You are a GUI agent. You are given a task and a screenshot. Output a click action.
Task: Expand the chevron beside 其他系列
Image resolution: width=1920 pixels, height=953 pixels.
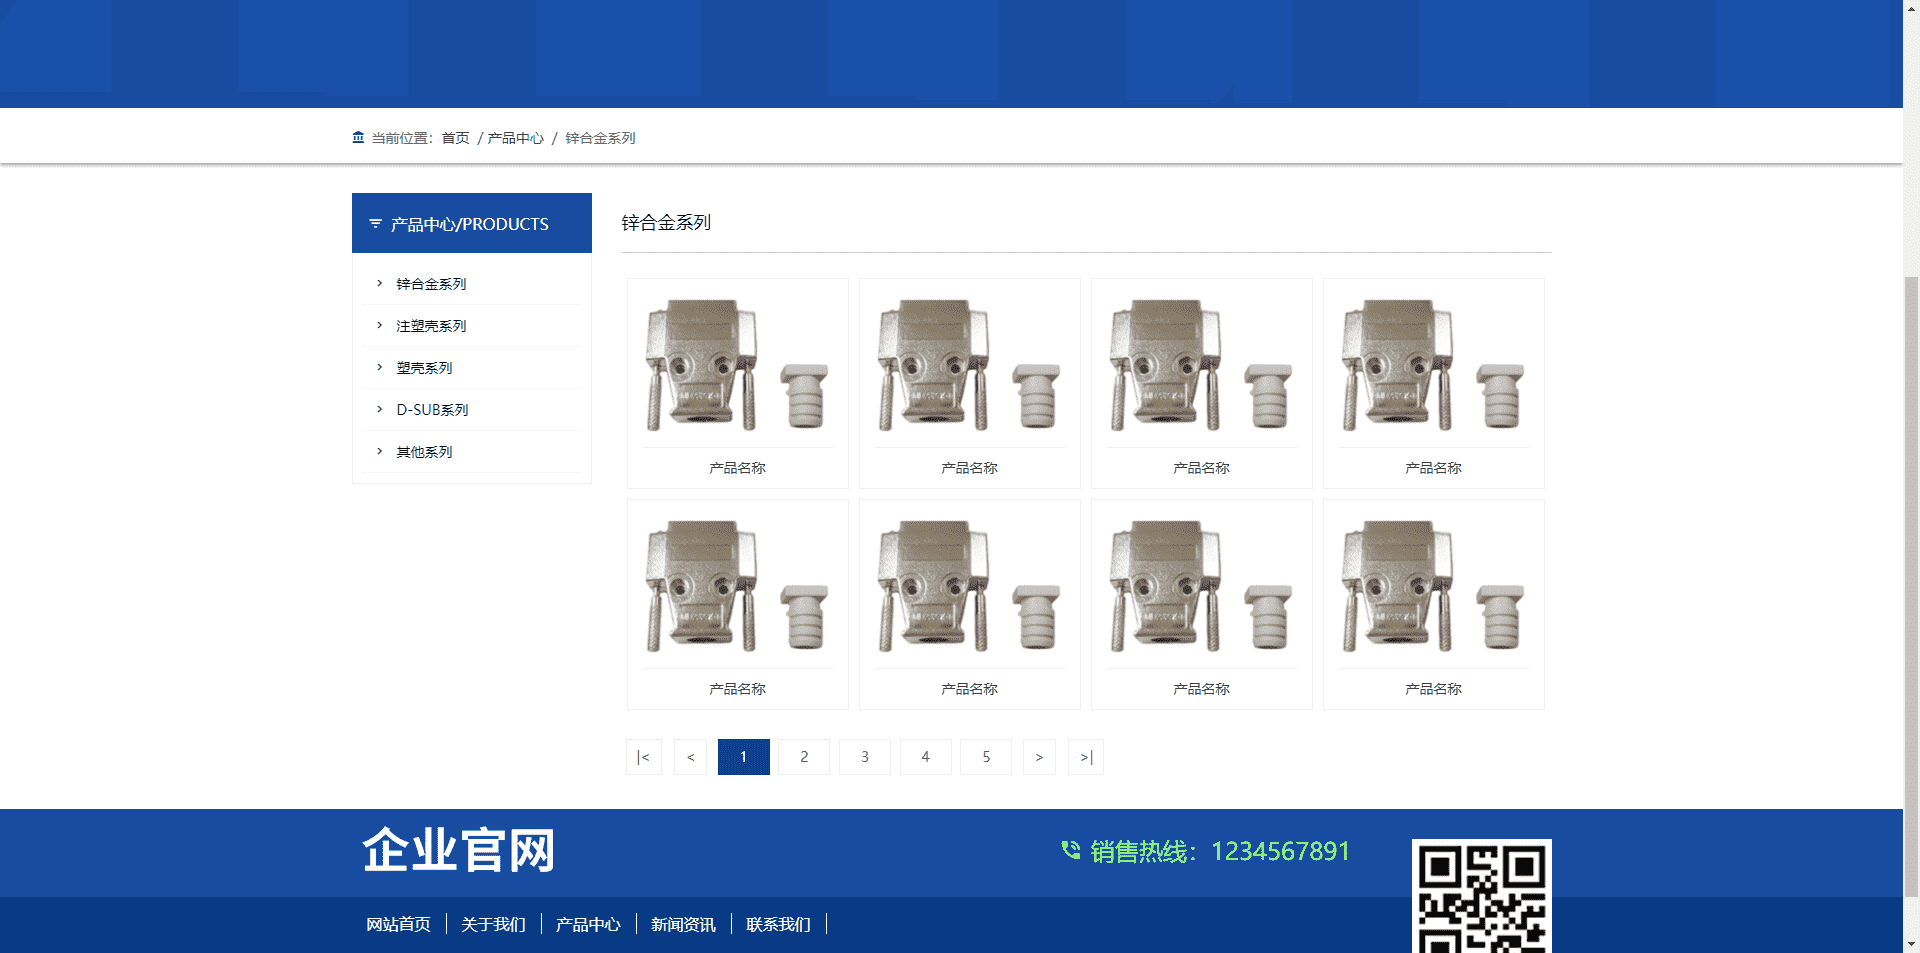[x=380, y=452]
